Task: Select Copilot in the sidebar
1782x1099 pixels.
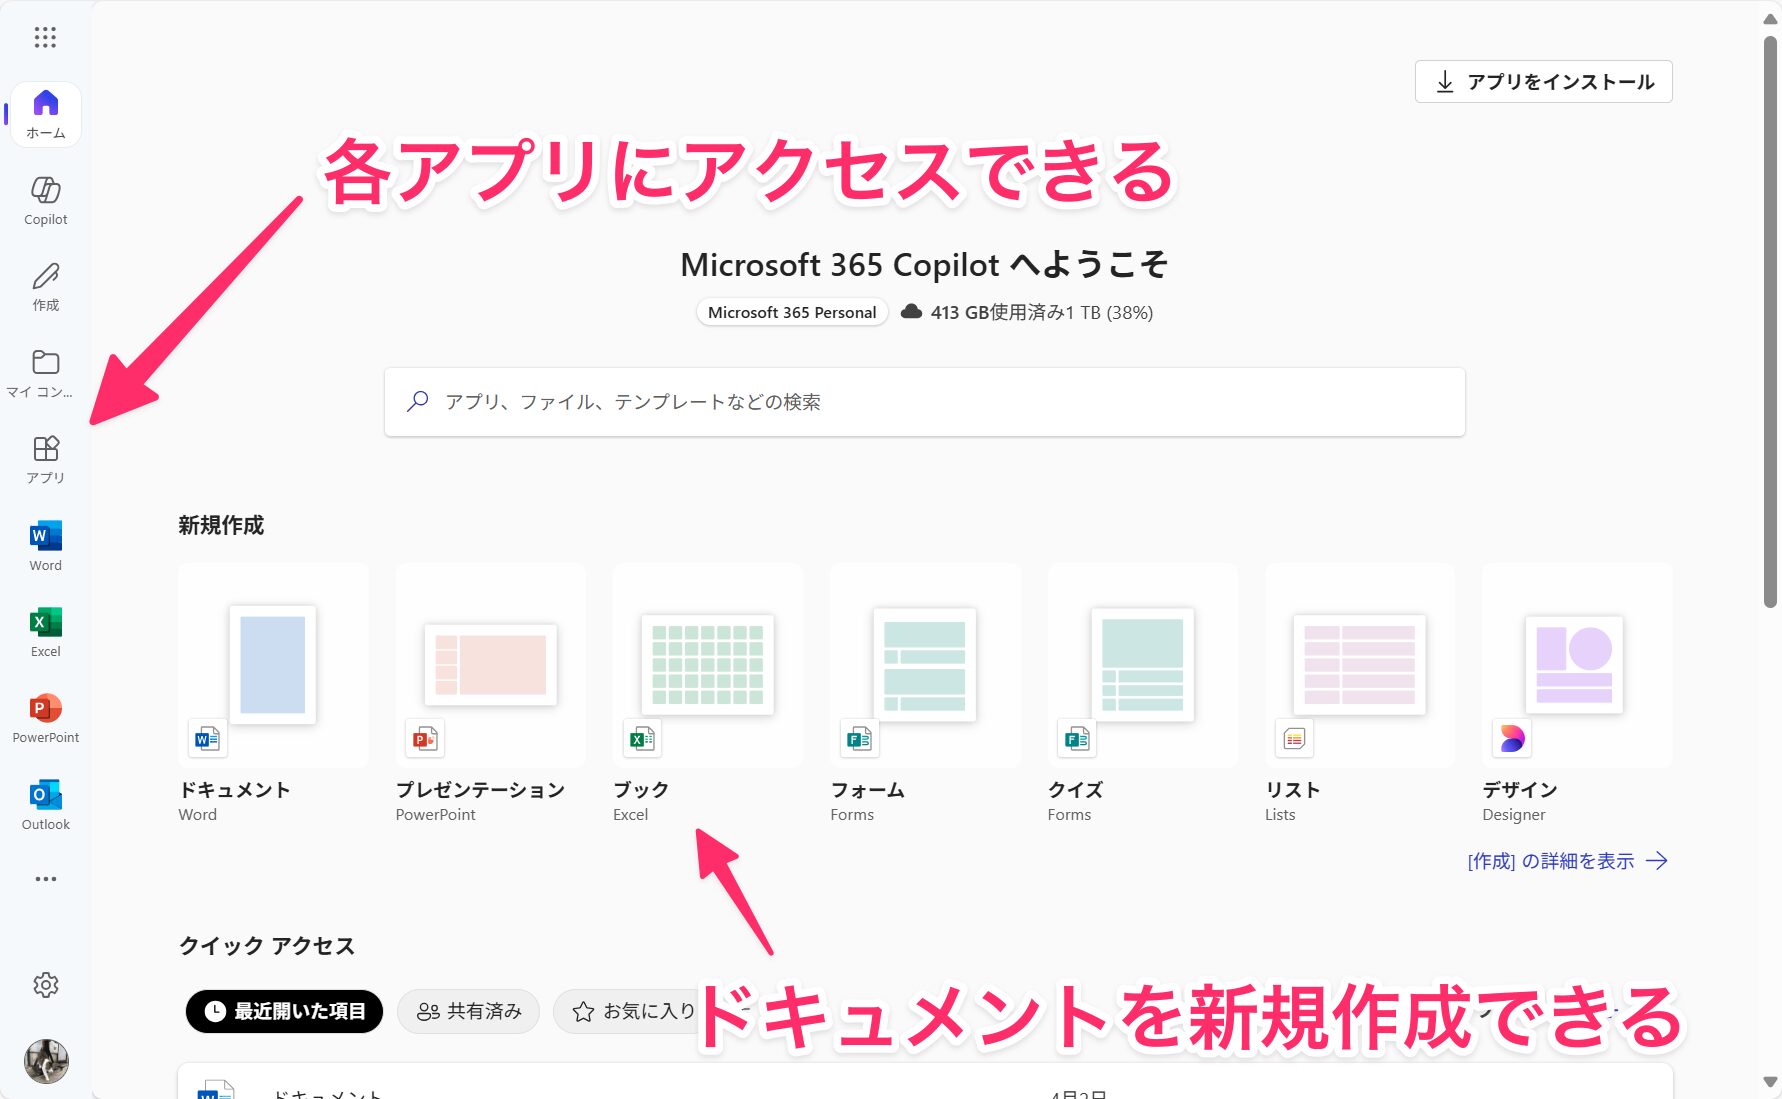Action: [x=44, y=199]
